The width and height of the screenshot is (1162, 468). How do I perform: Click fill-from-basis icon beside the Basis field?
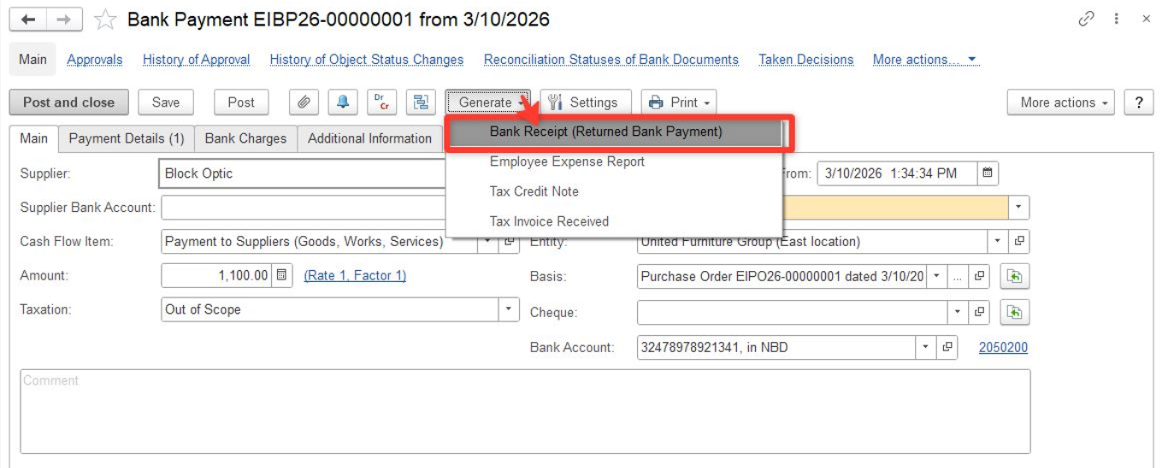click(1014, 276)
